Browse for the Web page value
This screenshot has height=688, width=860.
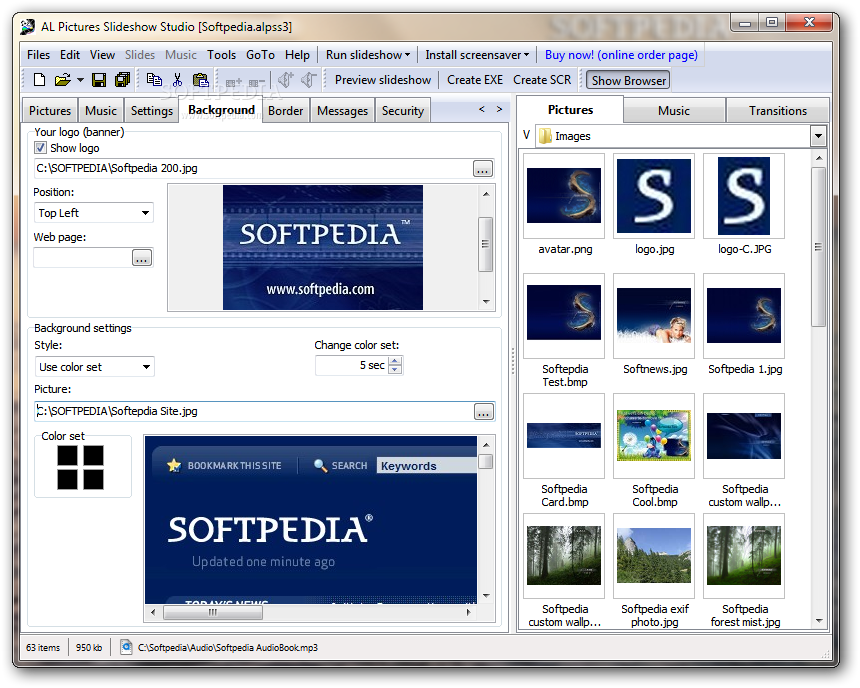coord(142,258)
